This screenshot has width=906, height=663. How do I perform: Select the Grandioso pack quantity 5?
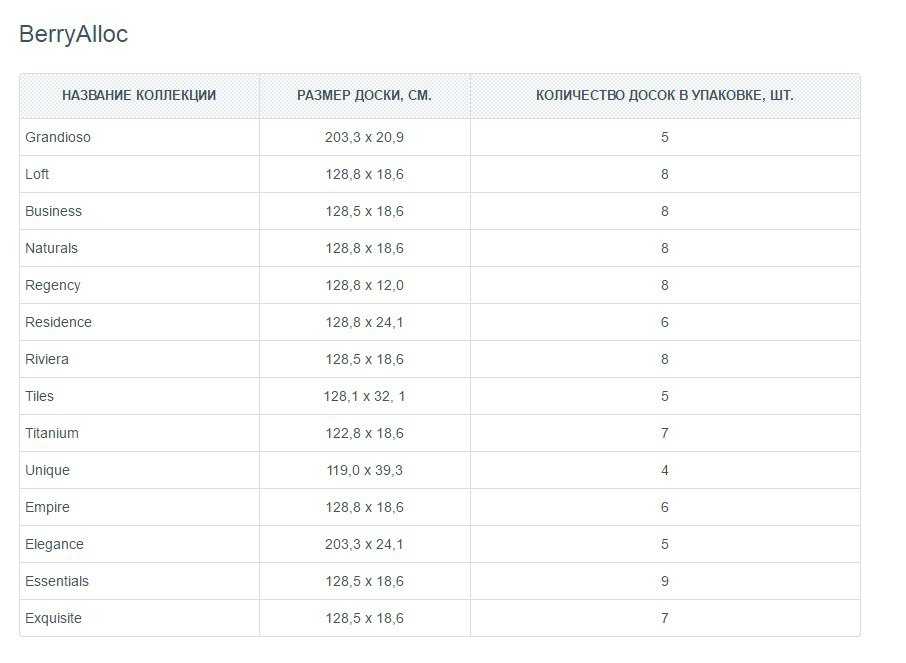[x=665, y=137]
